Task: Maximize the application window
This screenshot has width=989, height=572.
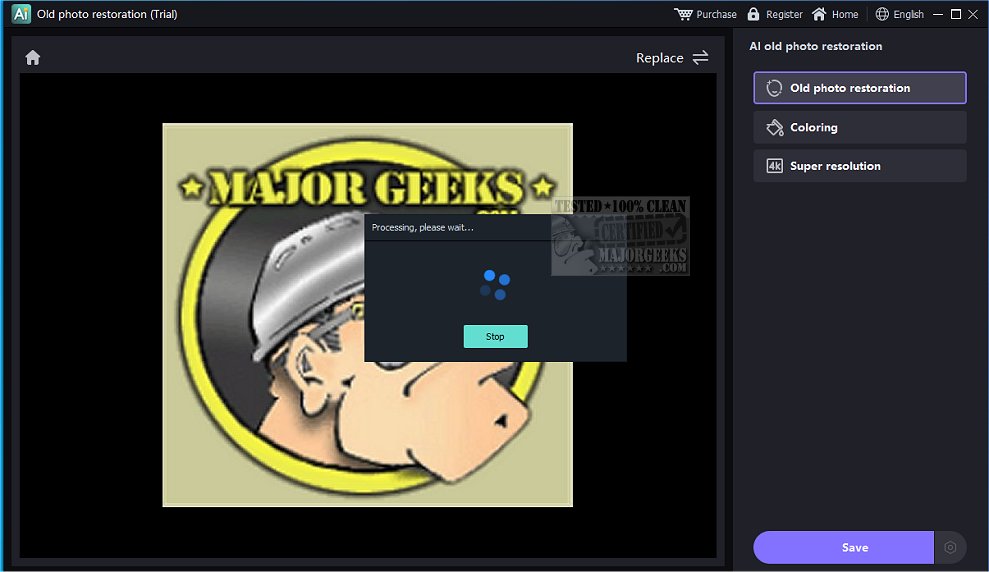Action: [x=956, y=14]
